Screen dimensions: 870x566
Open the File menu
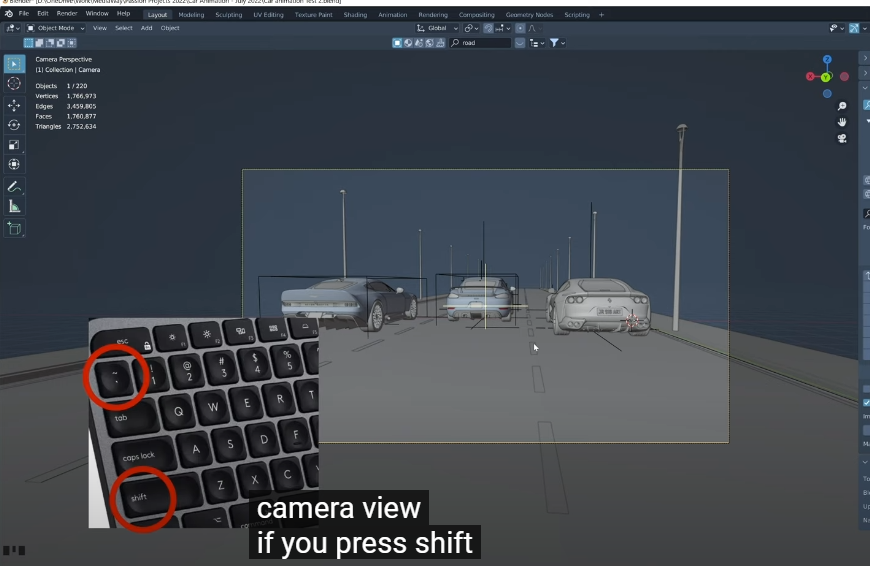(24, 14)
